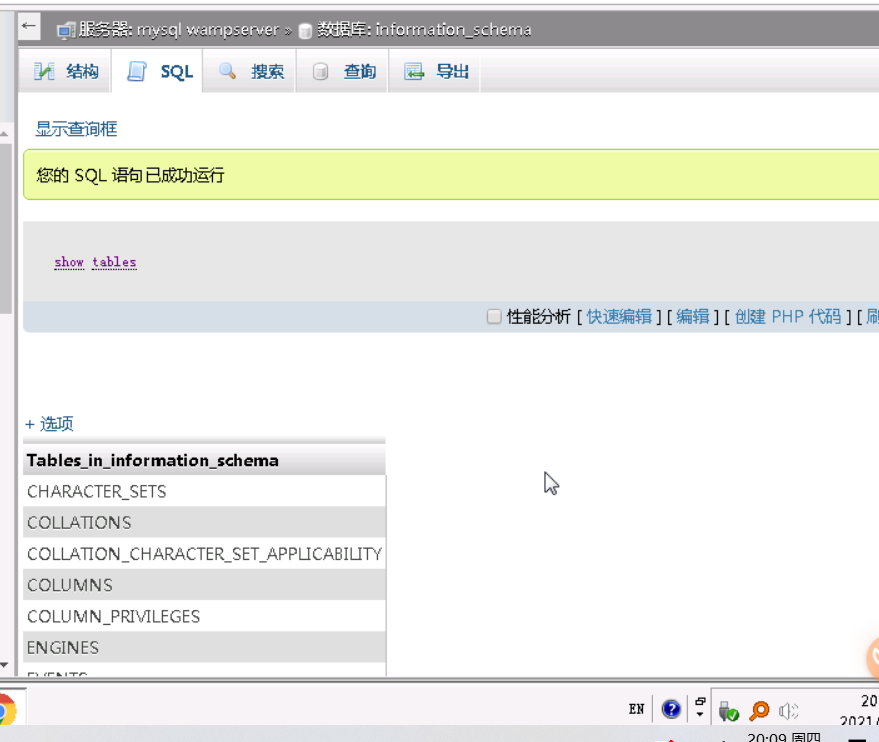
Task: Open the 导出 (Export) tab
Action: 434,71
